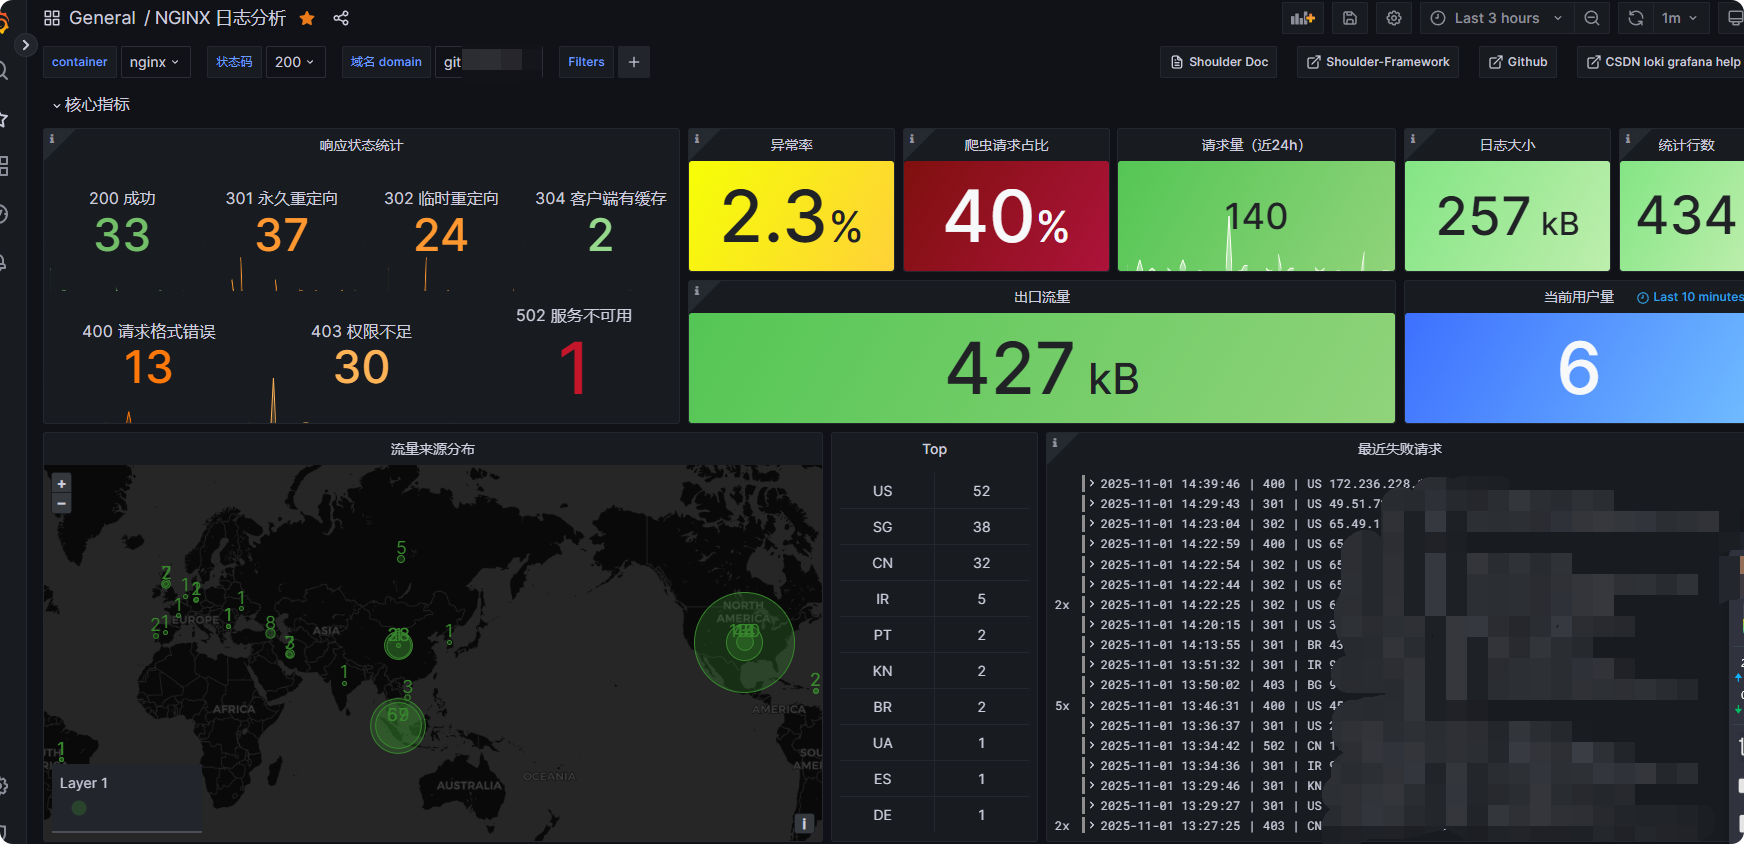This screenshot has width=1744, height=844.
Task: Open the container nginx dropdown
Action: 155,62
